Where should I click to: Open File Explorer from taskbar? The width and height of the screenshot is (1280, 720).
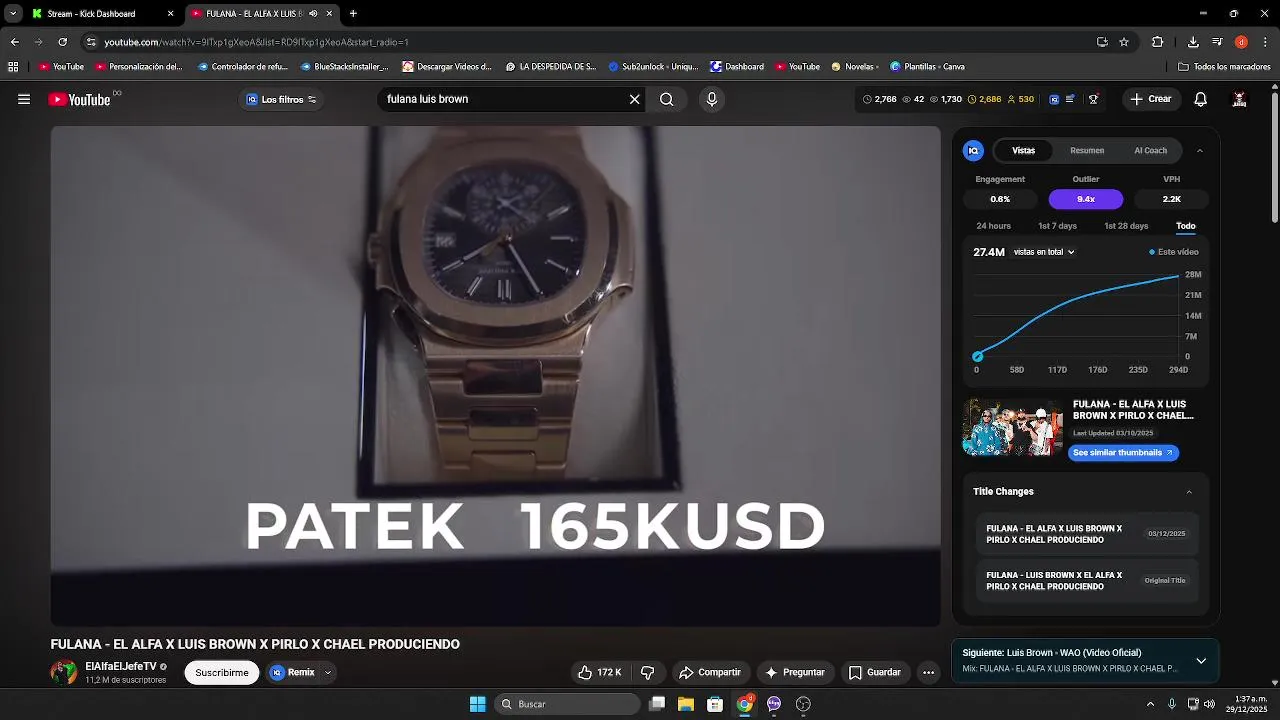[x=686, y=704]
